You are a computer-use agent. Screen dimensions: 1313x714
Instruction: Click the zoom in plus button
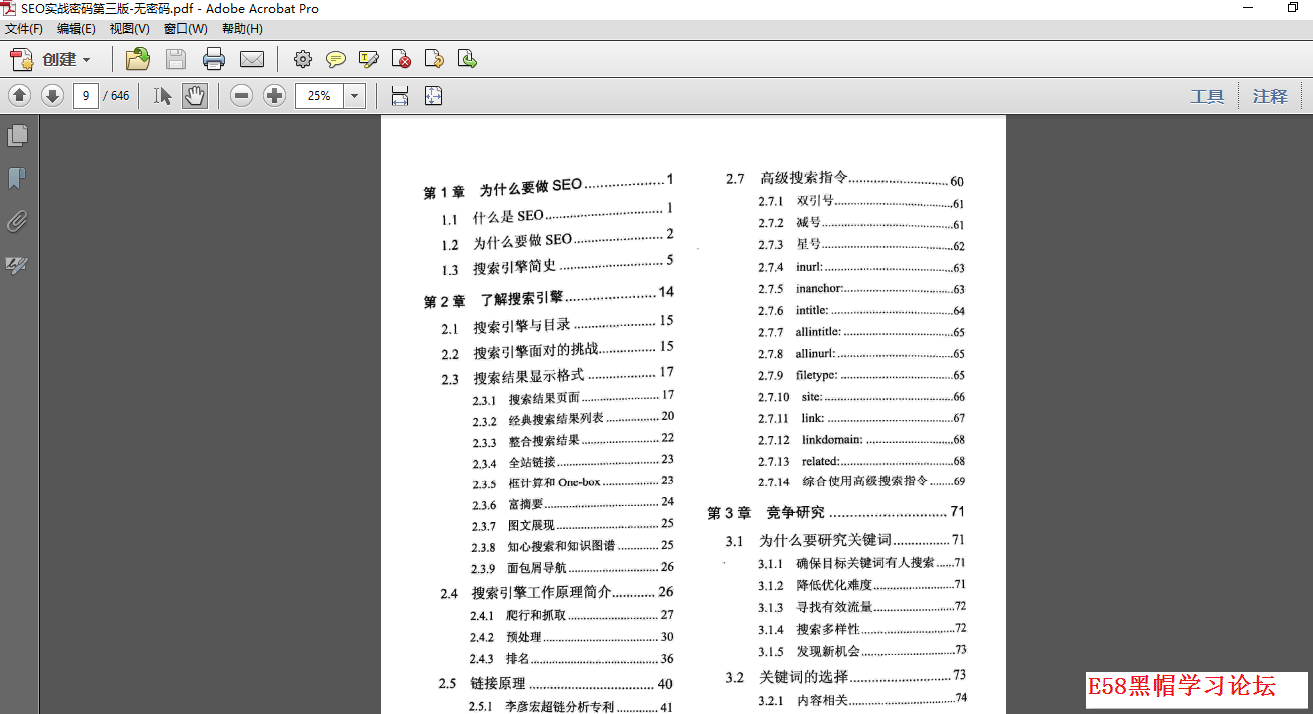[x=274, y=96]
